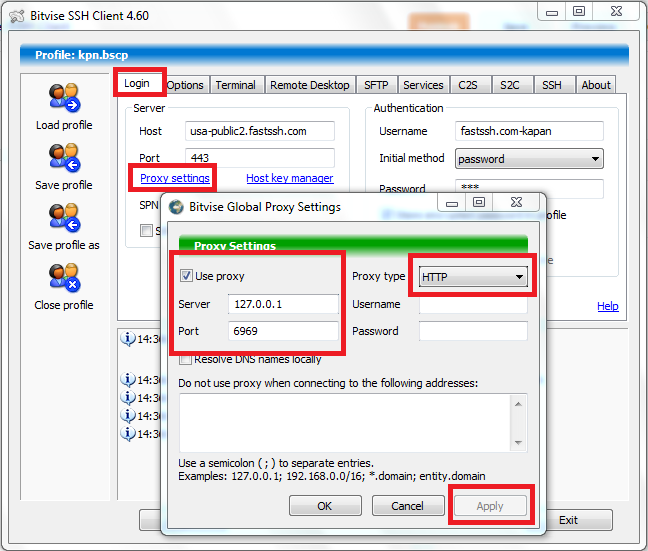This screenshot has height=551, width=648.
Task: Click the proxy Server field 127.0.0.1
Action: [284, 304]
